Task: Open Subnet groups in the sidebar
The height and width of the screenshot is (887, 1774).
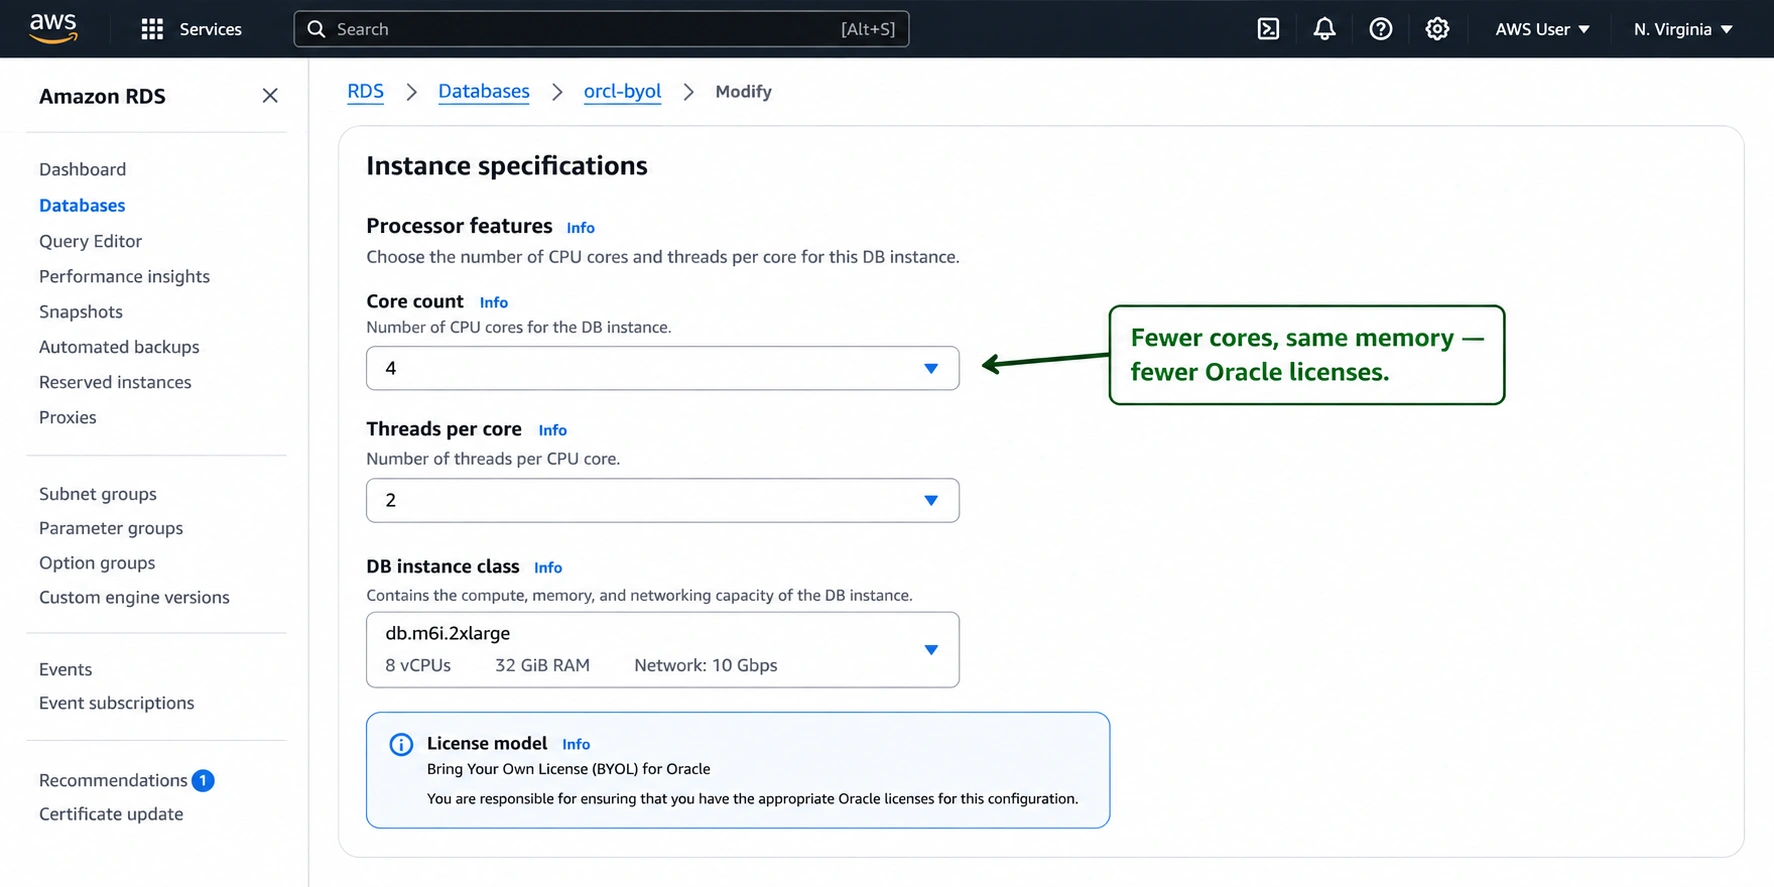Action: coord(97,493)
